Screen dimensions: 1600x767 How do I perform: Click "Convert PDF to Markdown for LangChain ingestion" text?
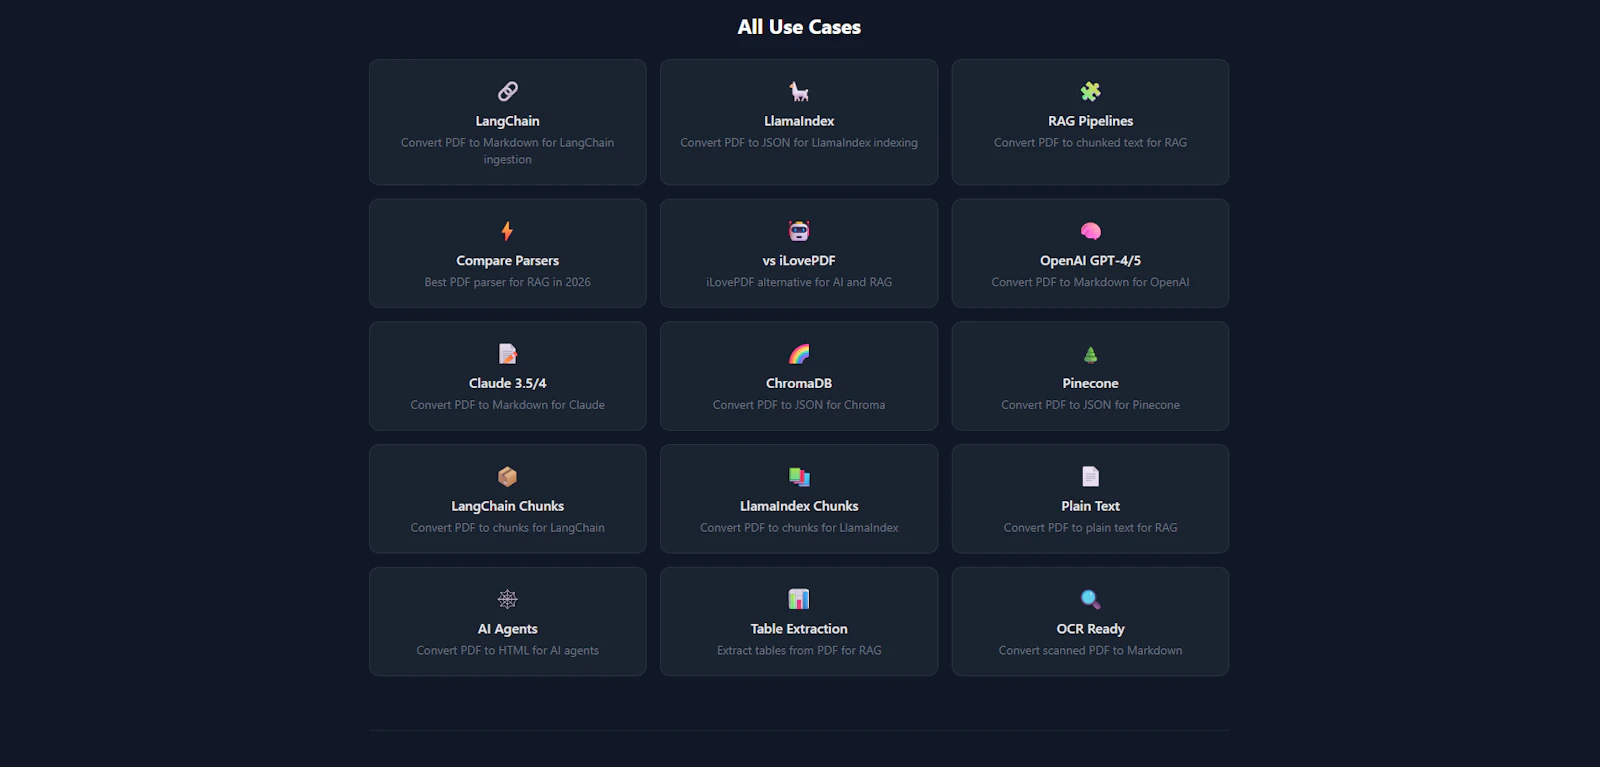(x=508, y=151)
